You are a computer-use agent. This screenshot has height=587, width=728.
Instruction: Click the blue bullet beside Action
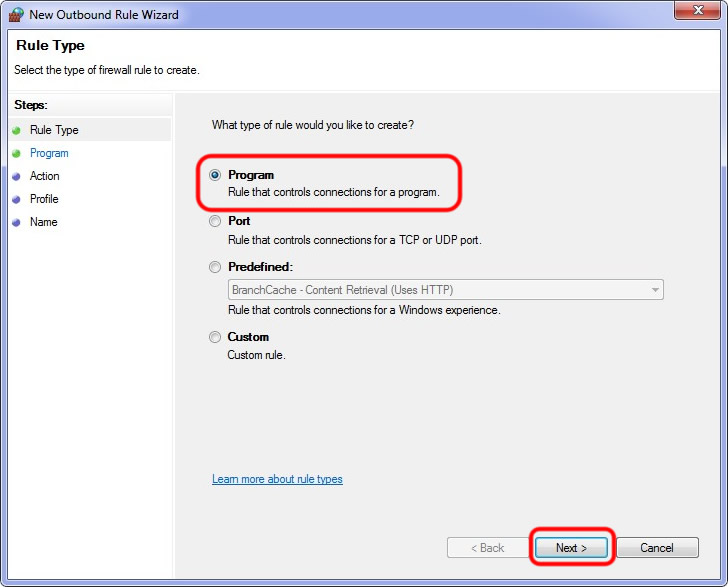click(x=17, y=176)
